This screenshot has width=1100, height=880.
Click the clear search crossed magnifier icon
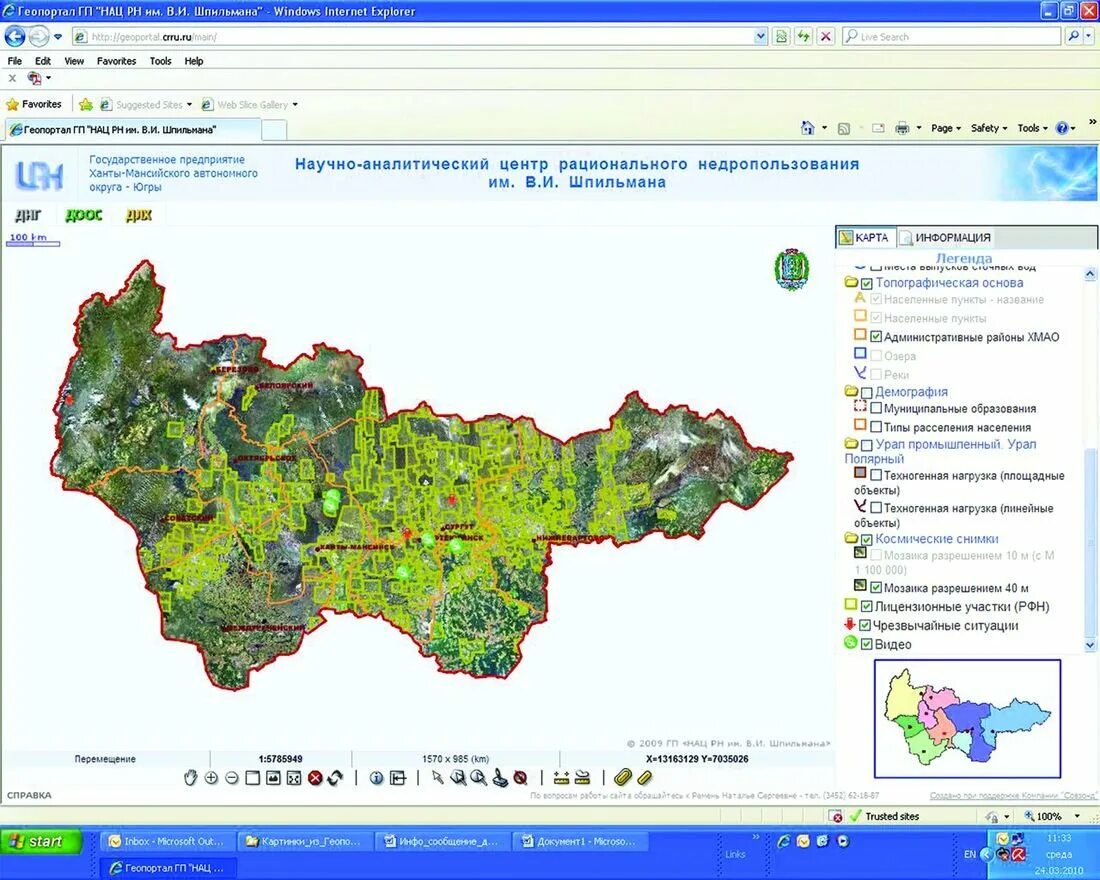[520, 778]
